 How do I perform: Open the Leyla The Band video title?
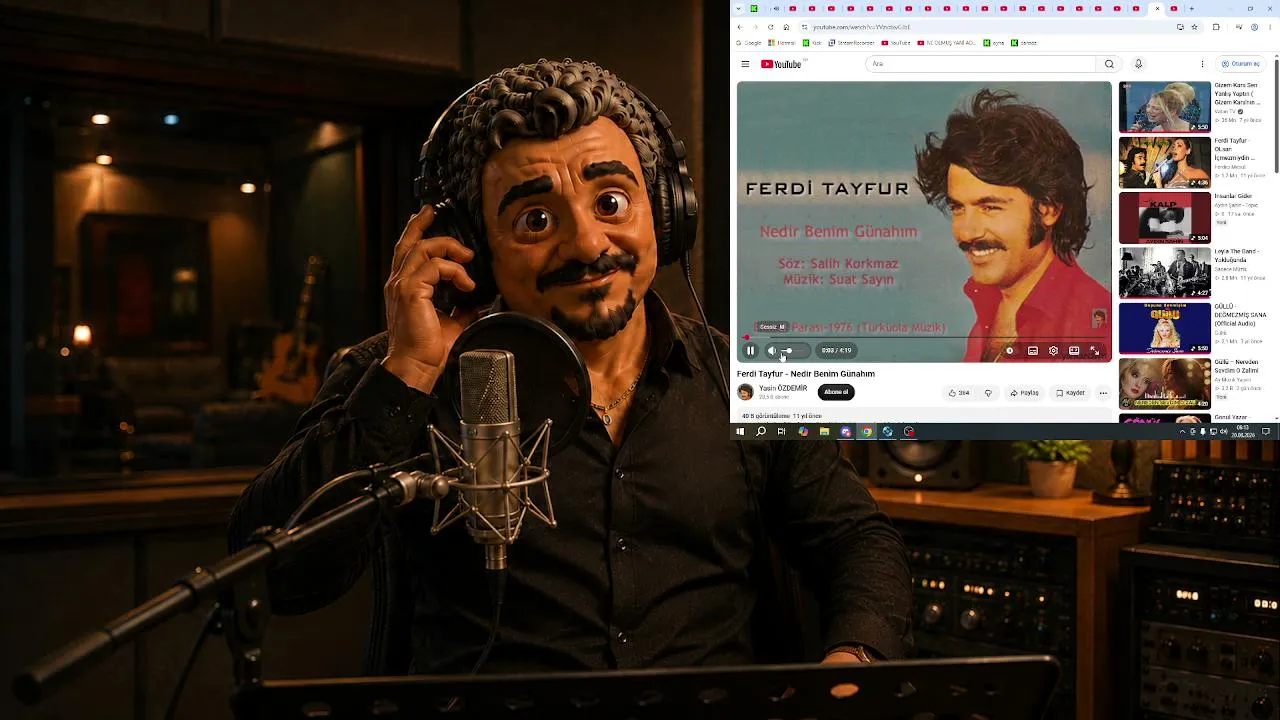point(1237,255)
